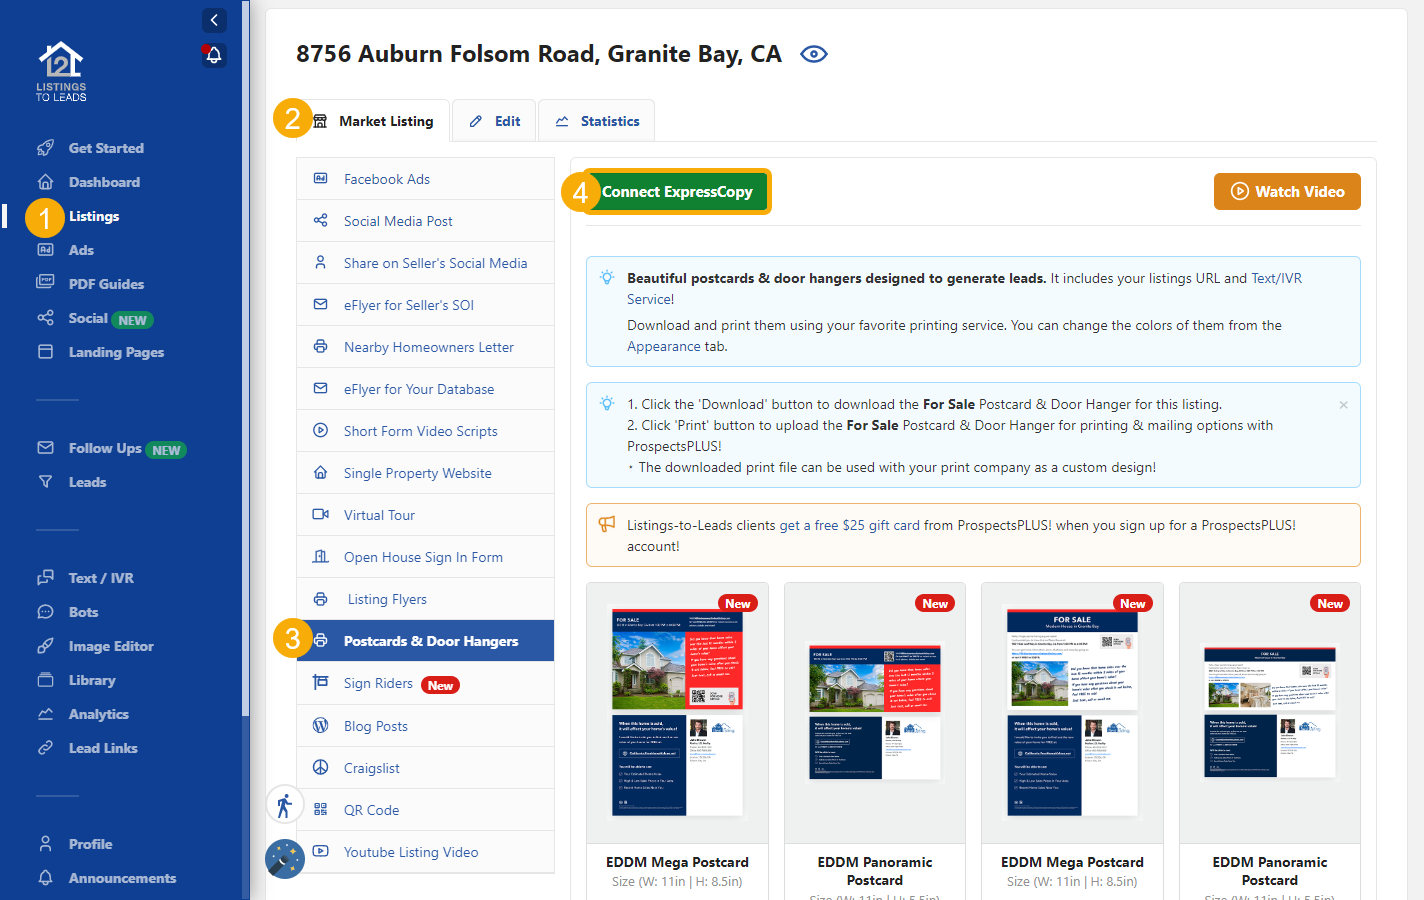Click the Leads funnel icon
This screenshot has height=900, width=1424.
tap(45, 482)
